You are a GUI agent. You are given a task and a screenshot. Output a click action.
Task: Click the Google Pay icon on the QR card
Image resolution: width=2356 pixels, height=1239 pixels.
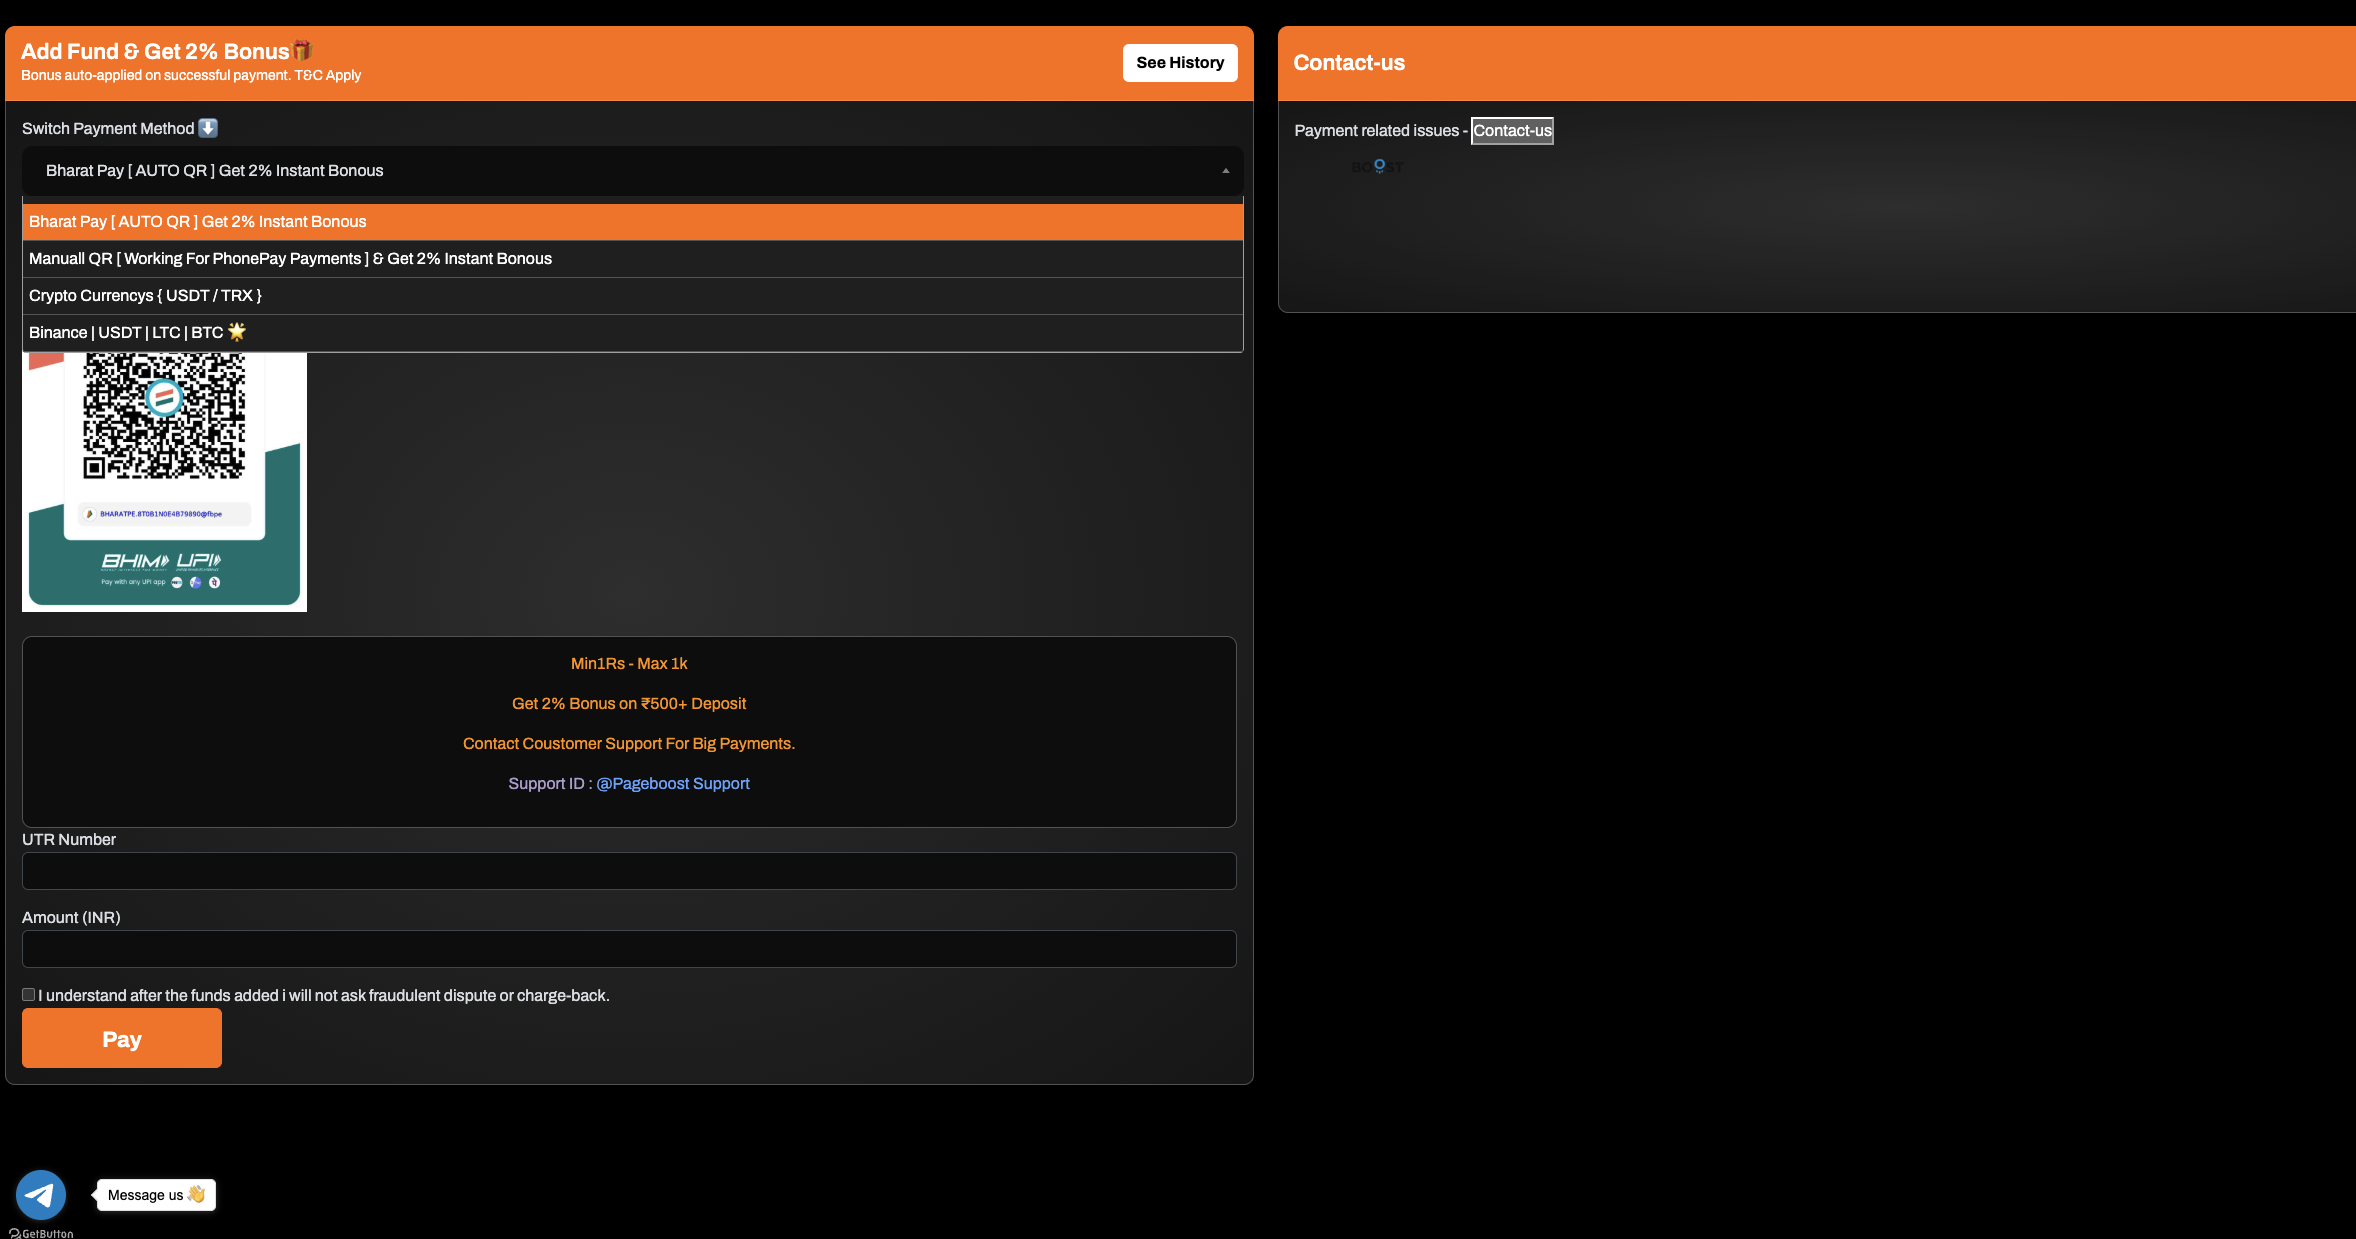[x=195, y=582]
